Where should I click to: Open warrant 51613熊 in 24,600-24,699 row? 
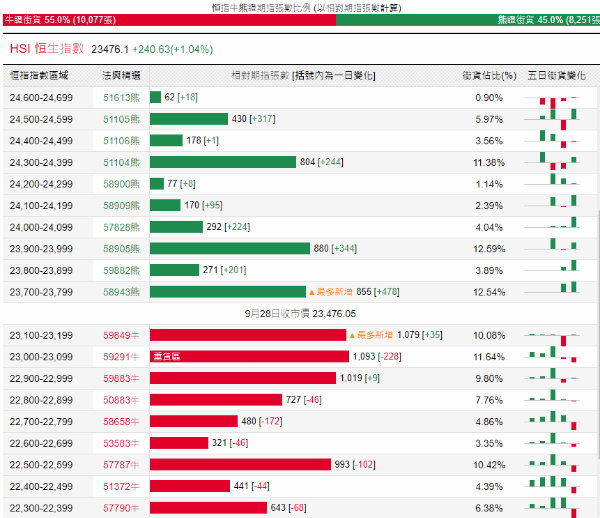coord(121,98)
